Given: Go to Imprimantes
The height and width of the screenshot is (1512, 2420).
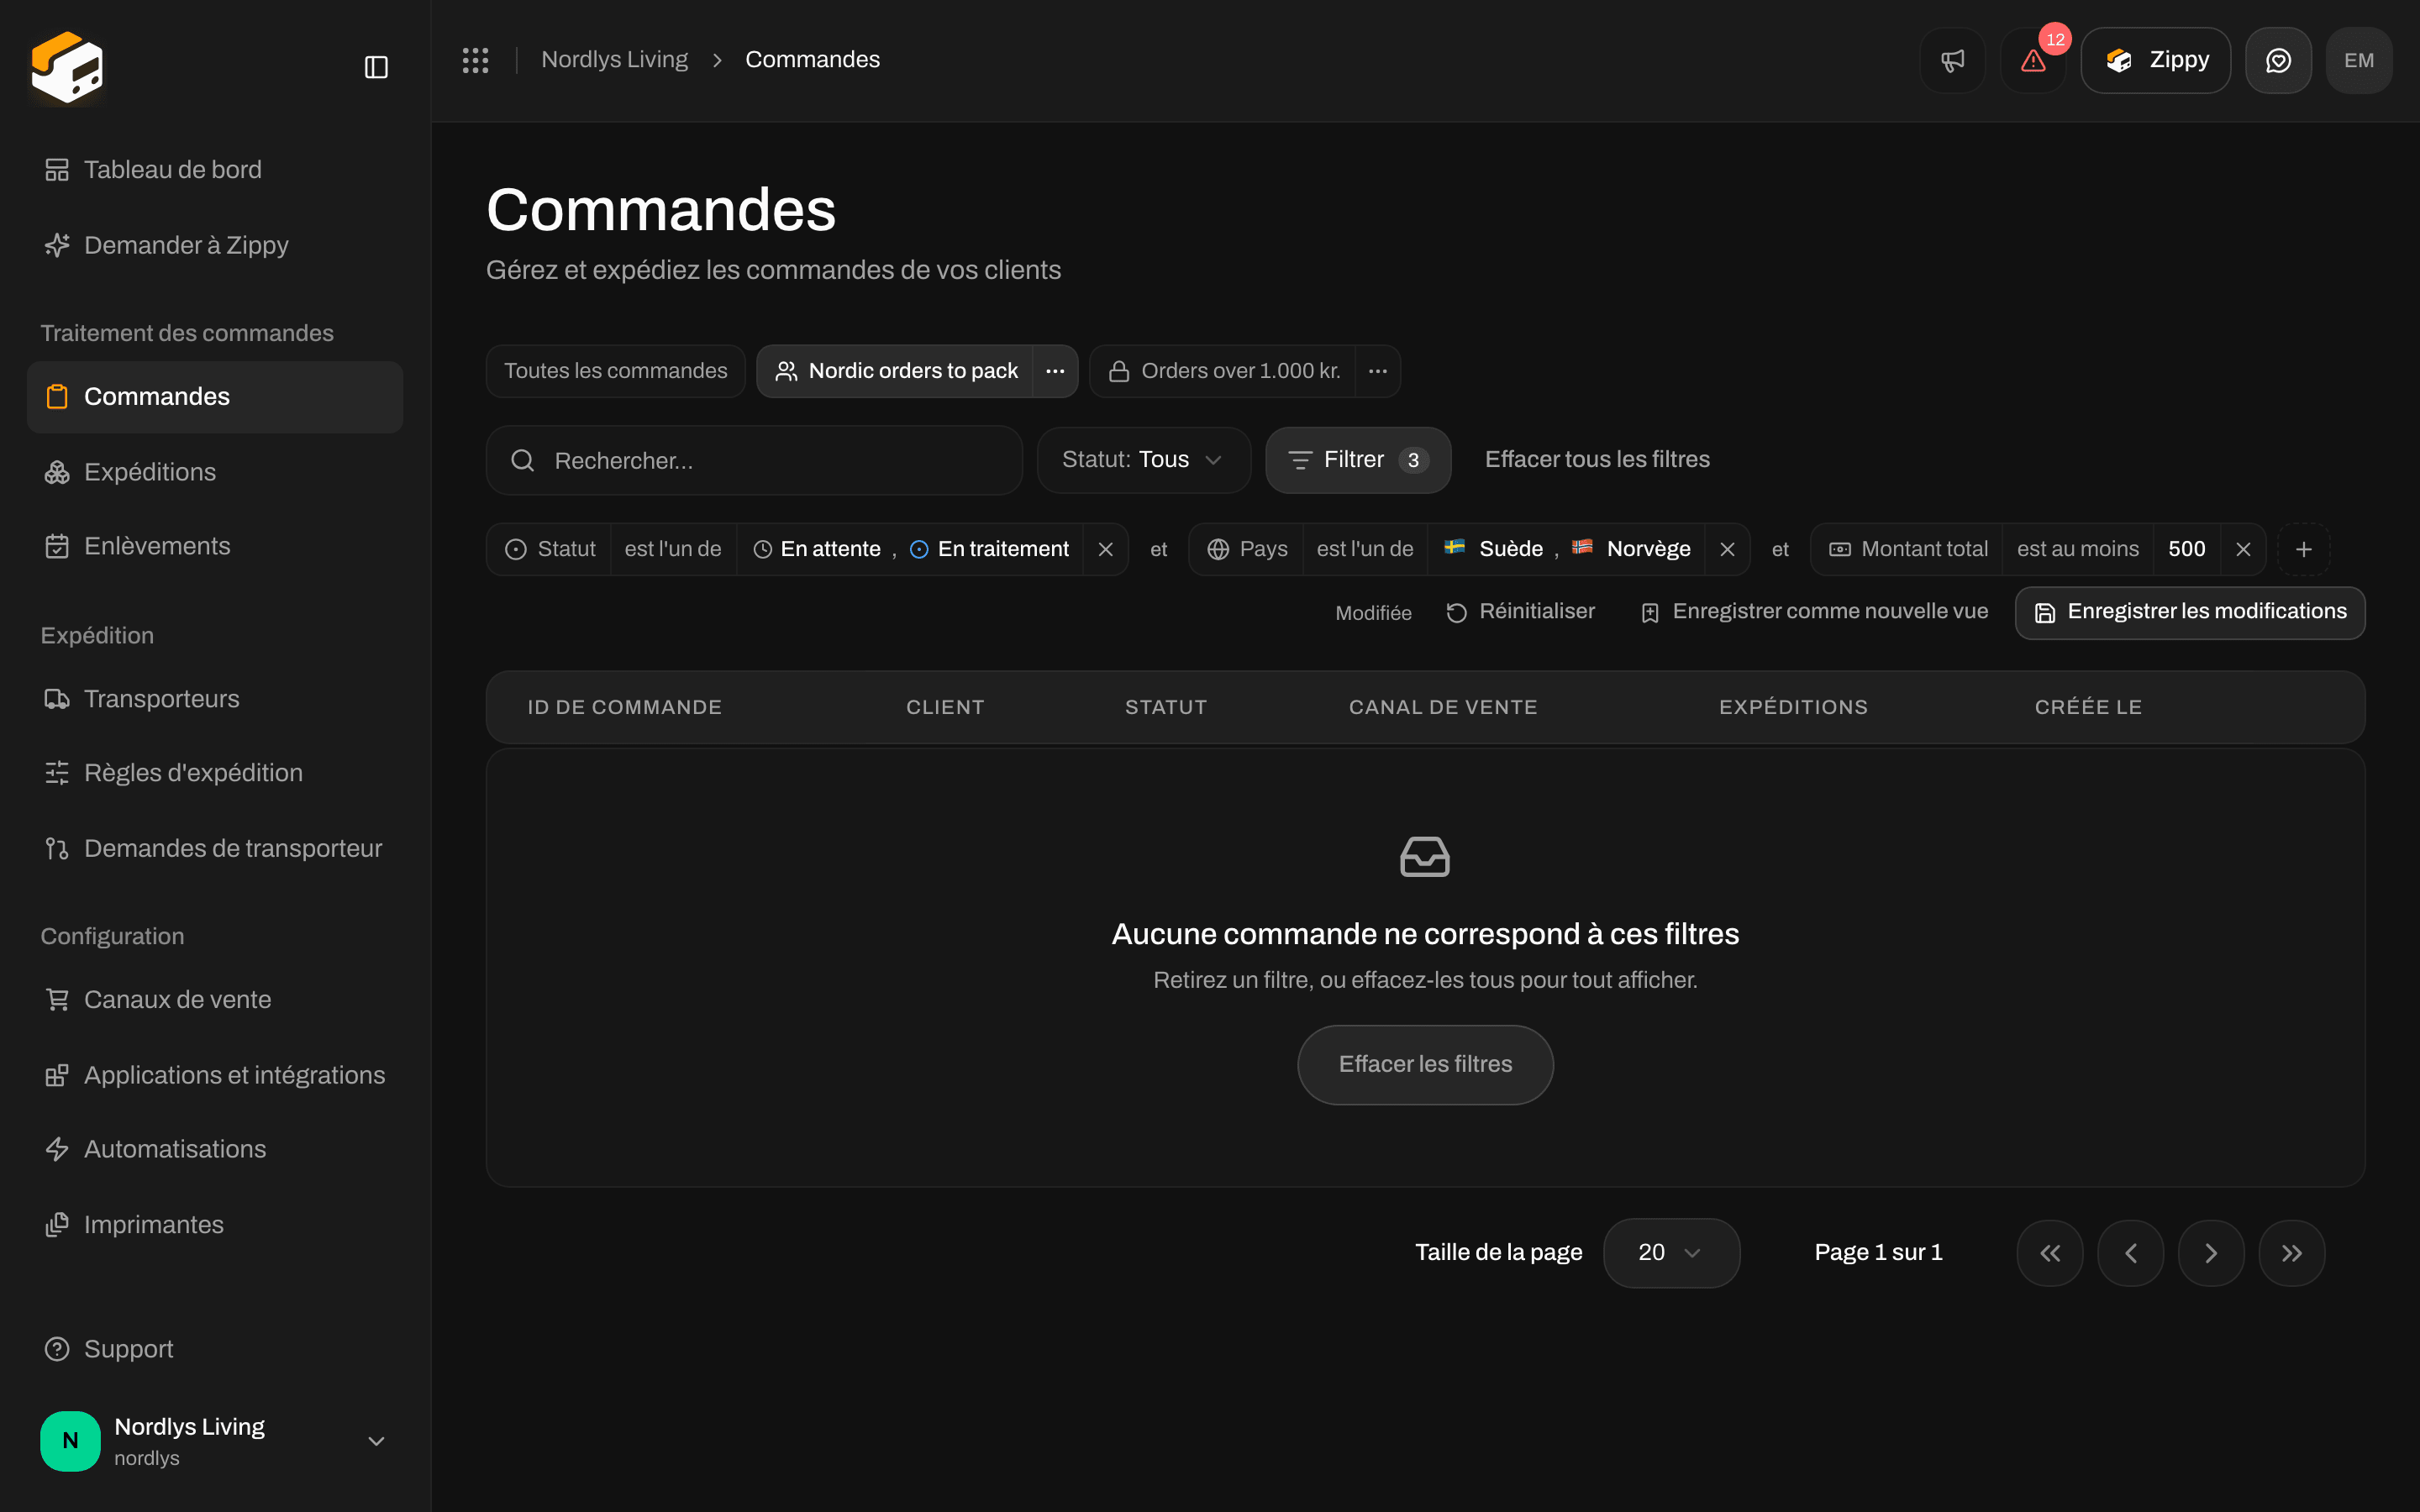Looking at the screenshot, I should point(215,1225).
